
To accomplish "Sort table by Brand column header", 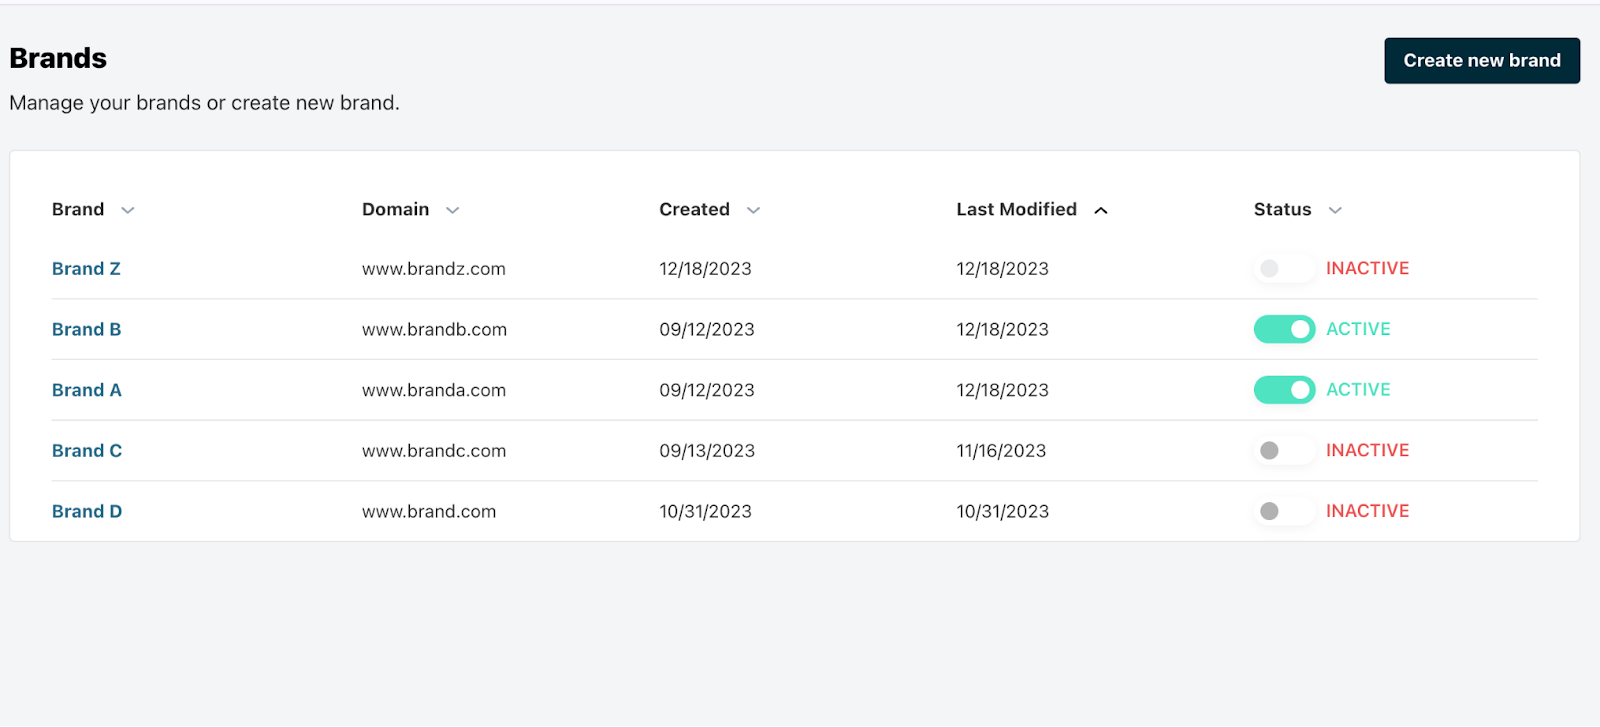I will point(78,209).
